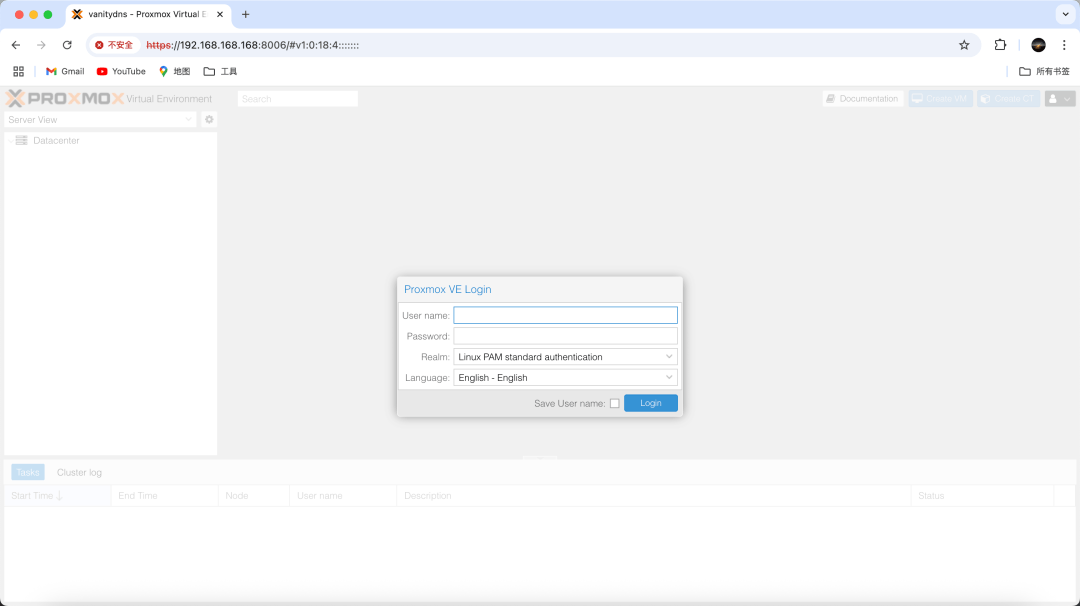
Task: Open the YouTube bookmark
Action: pos(121,71)
